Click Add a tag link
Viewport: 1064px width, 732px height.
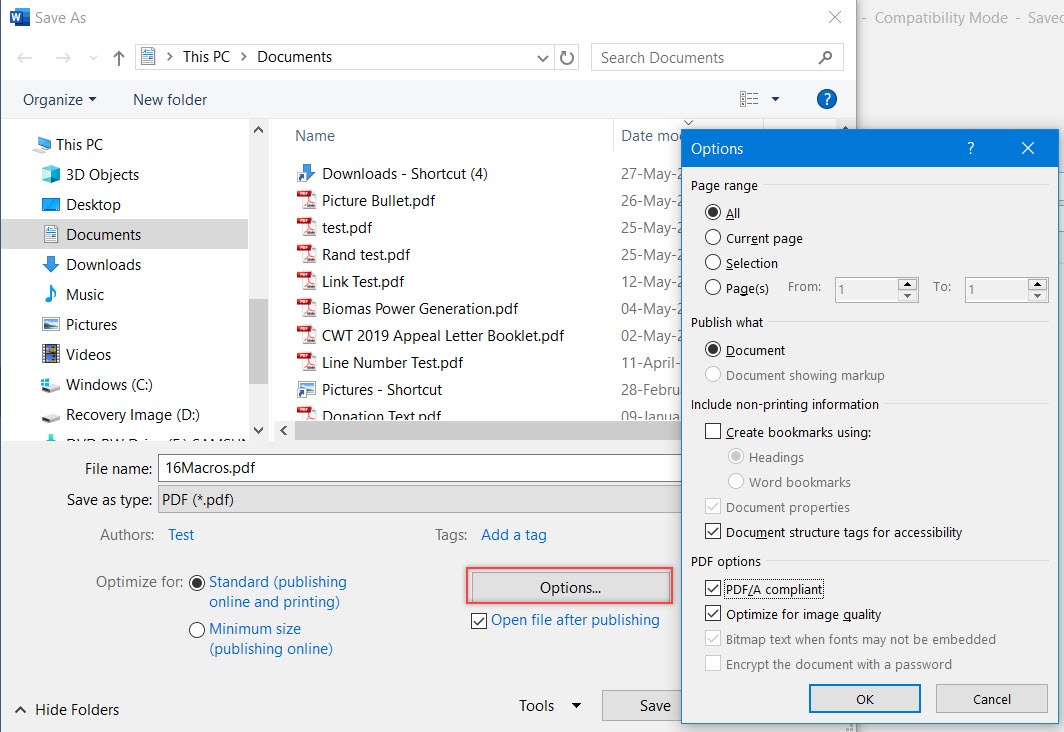coord(514,535)
